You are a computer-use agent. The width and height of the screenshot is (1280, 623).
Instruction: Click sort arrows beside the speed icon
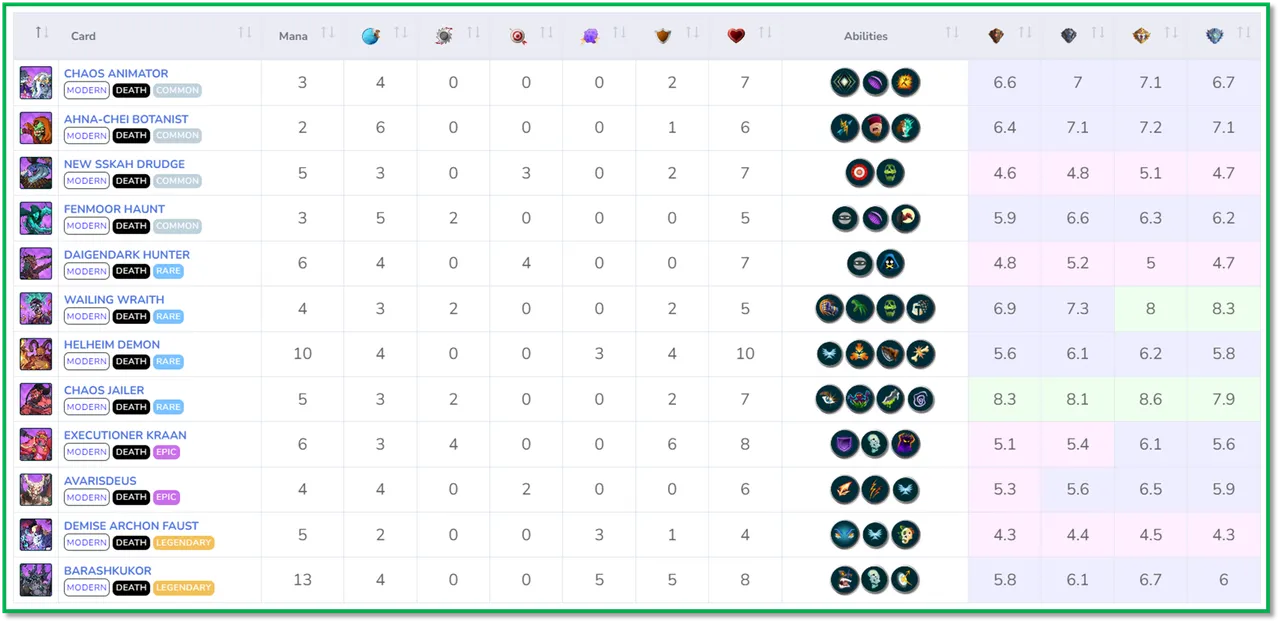(401, 34)
